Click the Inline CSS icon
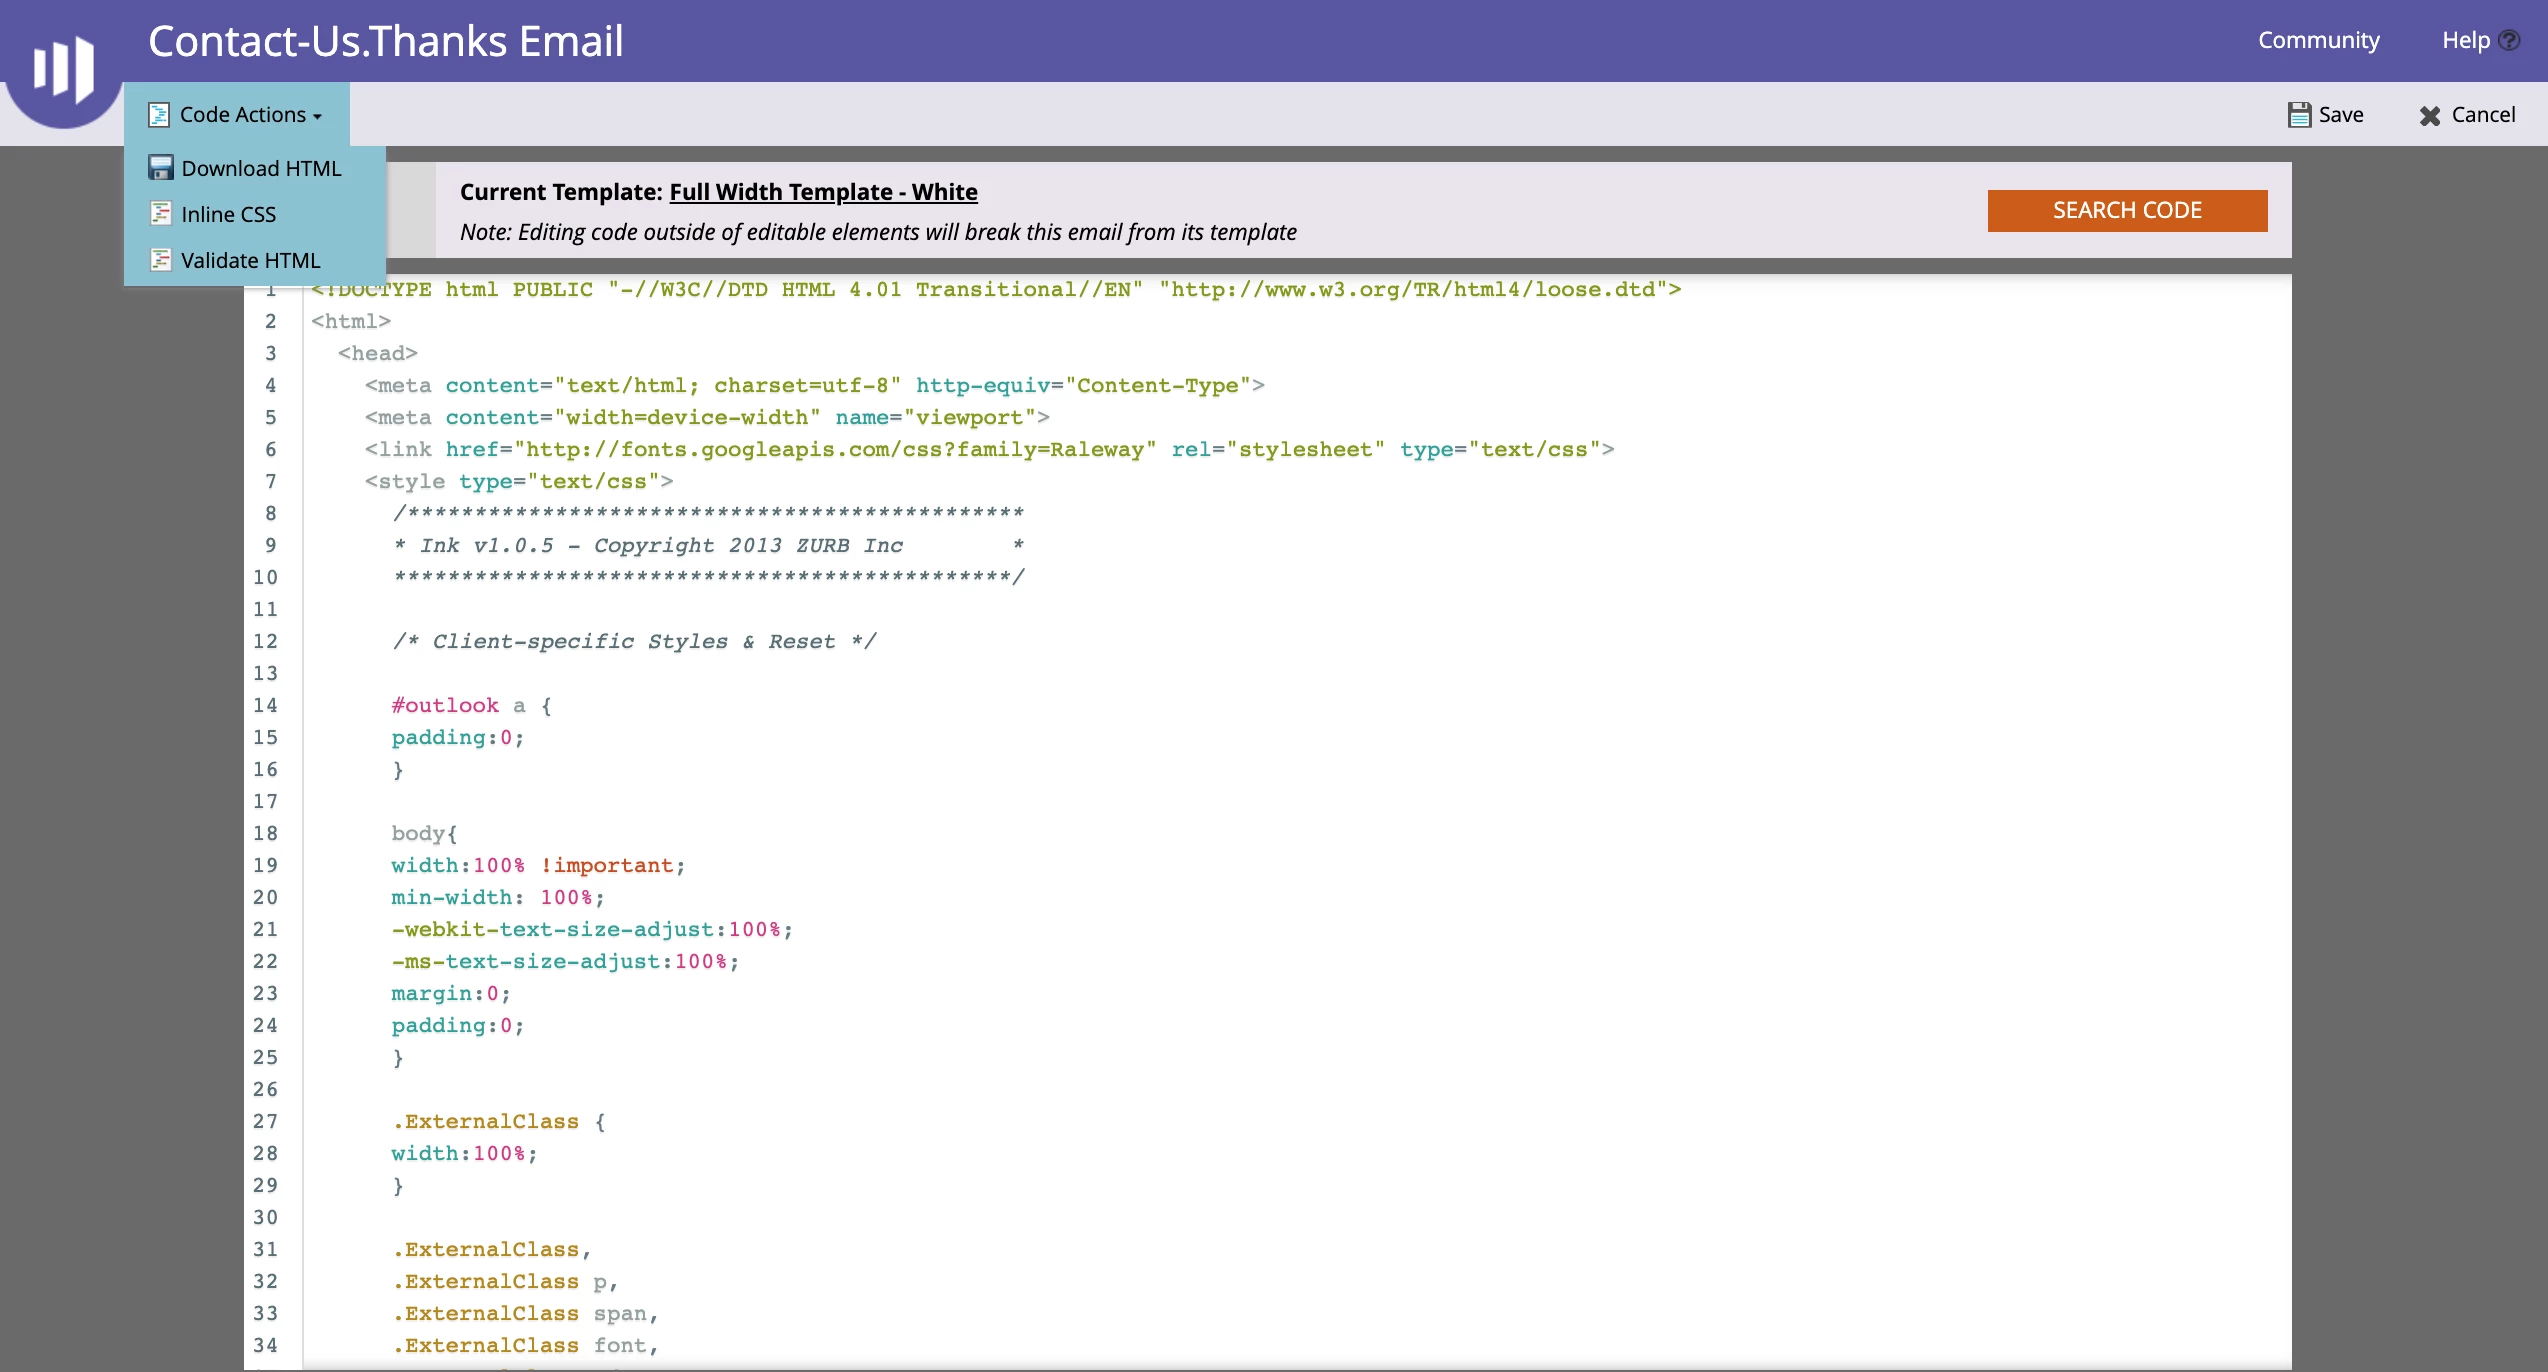 [x=160, y=214]
